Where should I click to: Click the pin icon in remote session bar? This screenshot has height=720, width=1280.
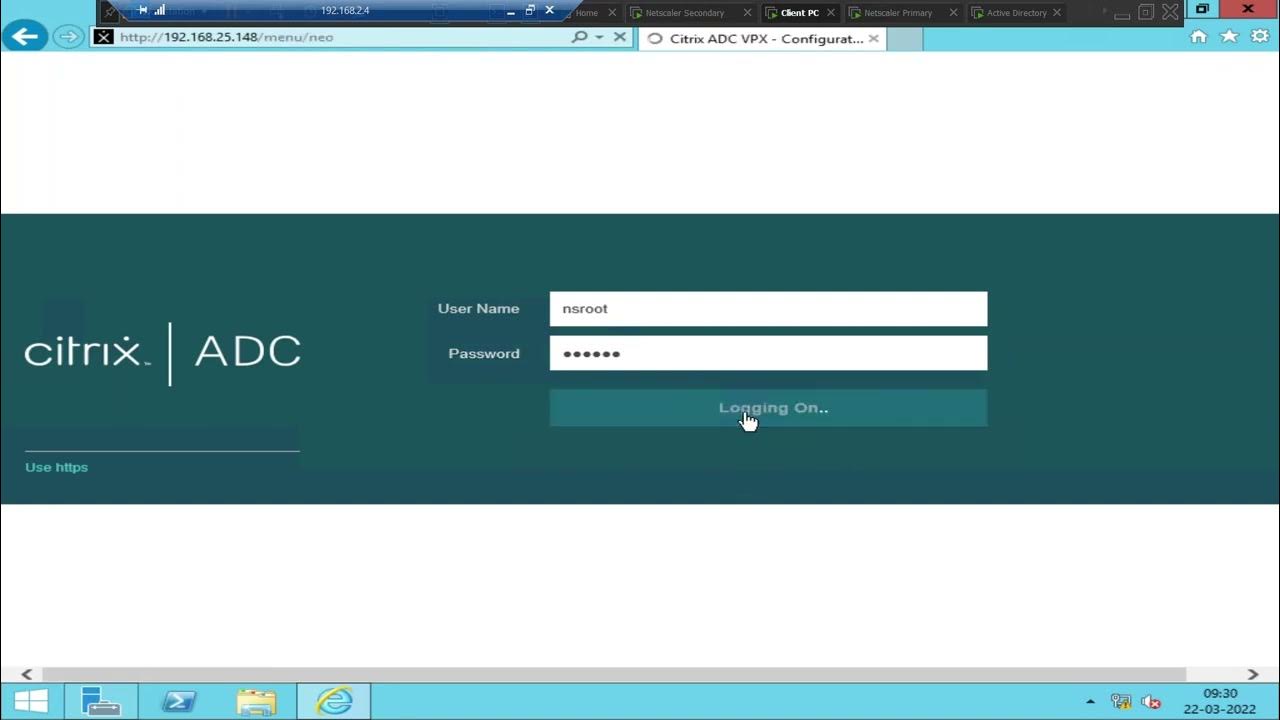[x=143, y=10]
